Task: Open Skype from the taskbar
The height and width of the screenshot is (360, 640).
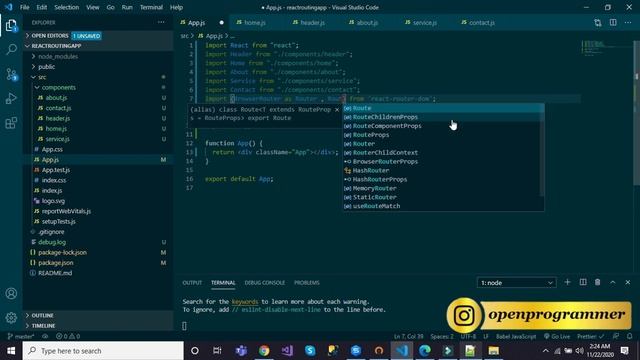Action: [x=310, y=351]
